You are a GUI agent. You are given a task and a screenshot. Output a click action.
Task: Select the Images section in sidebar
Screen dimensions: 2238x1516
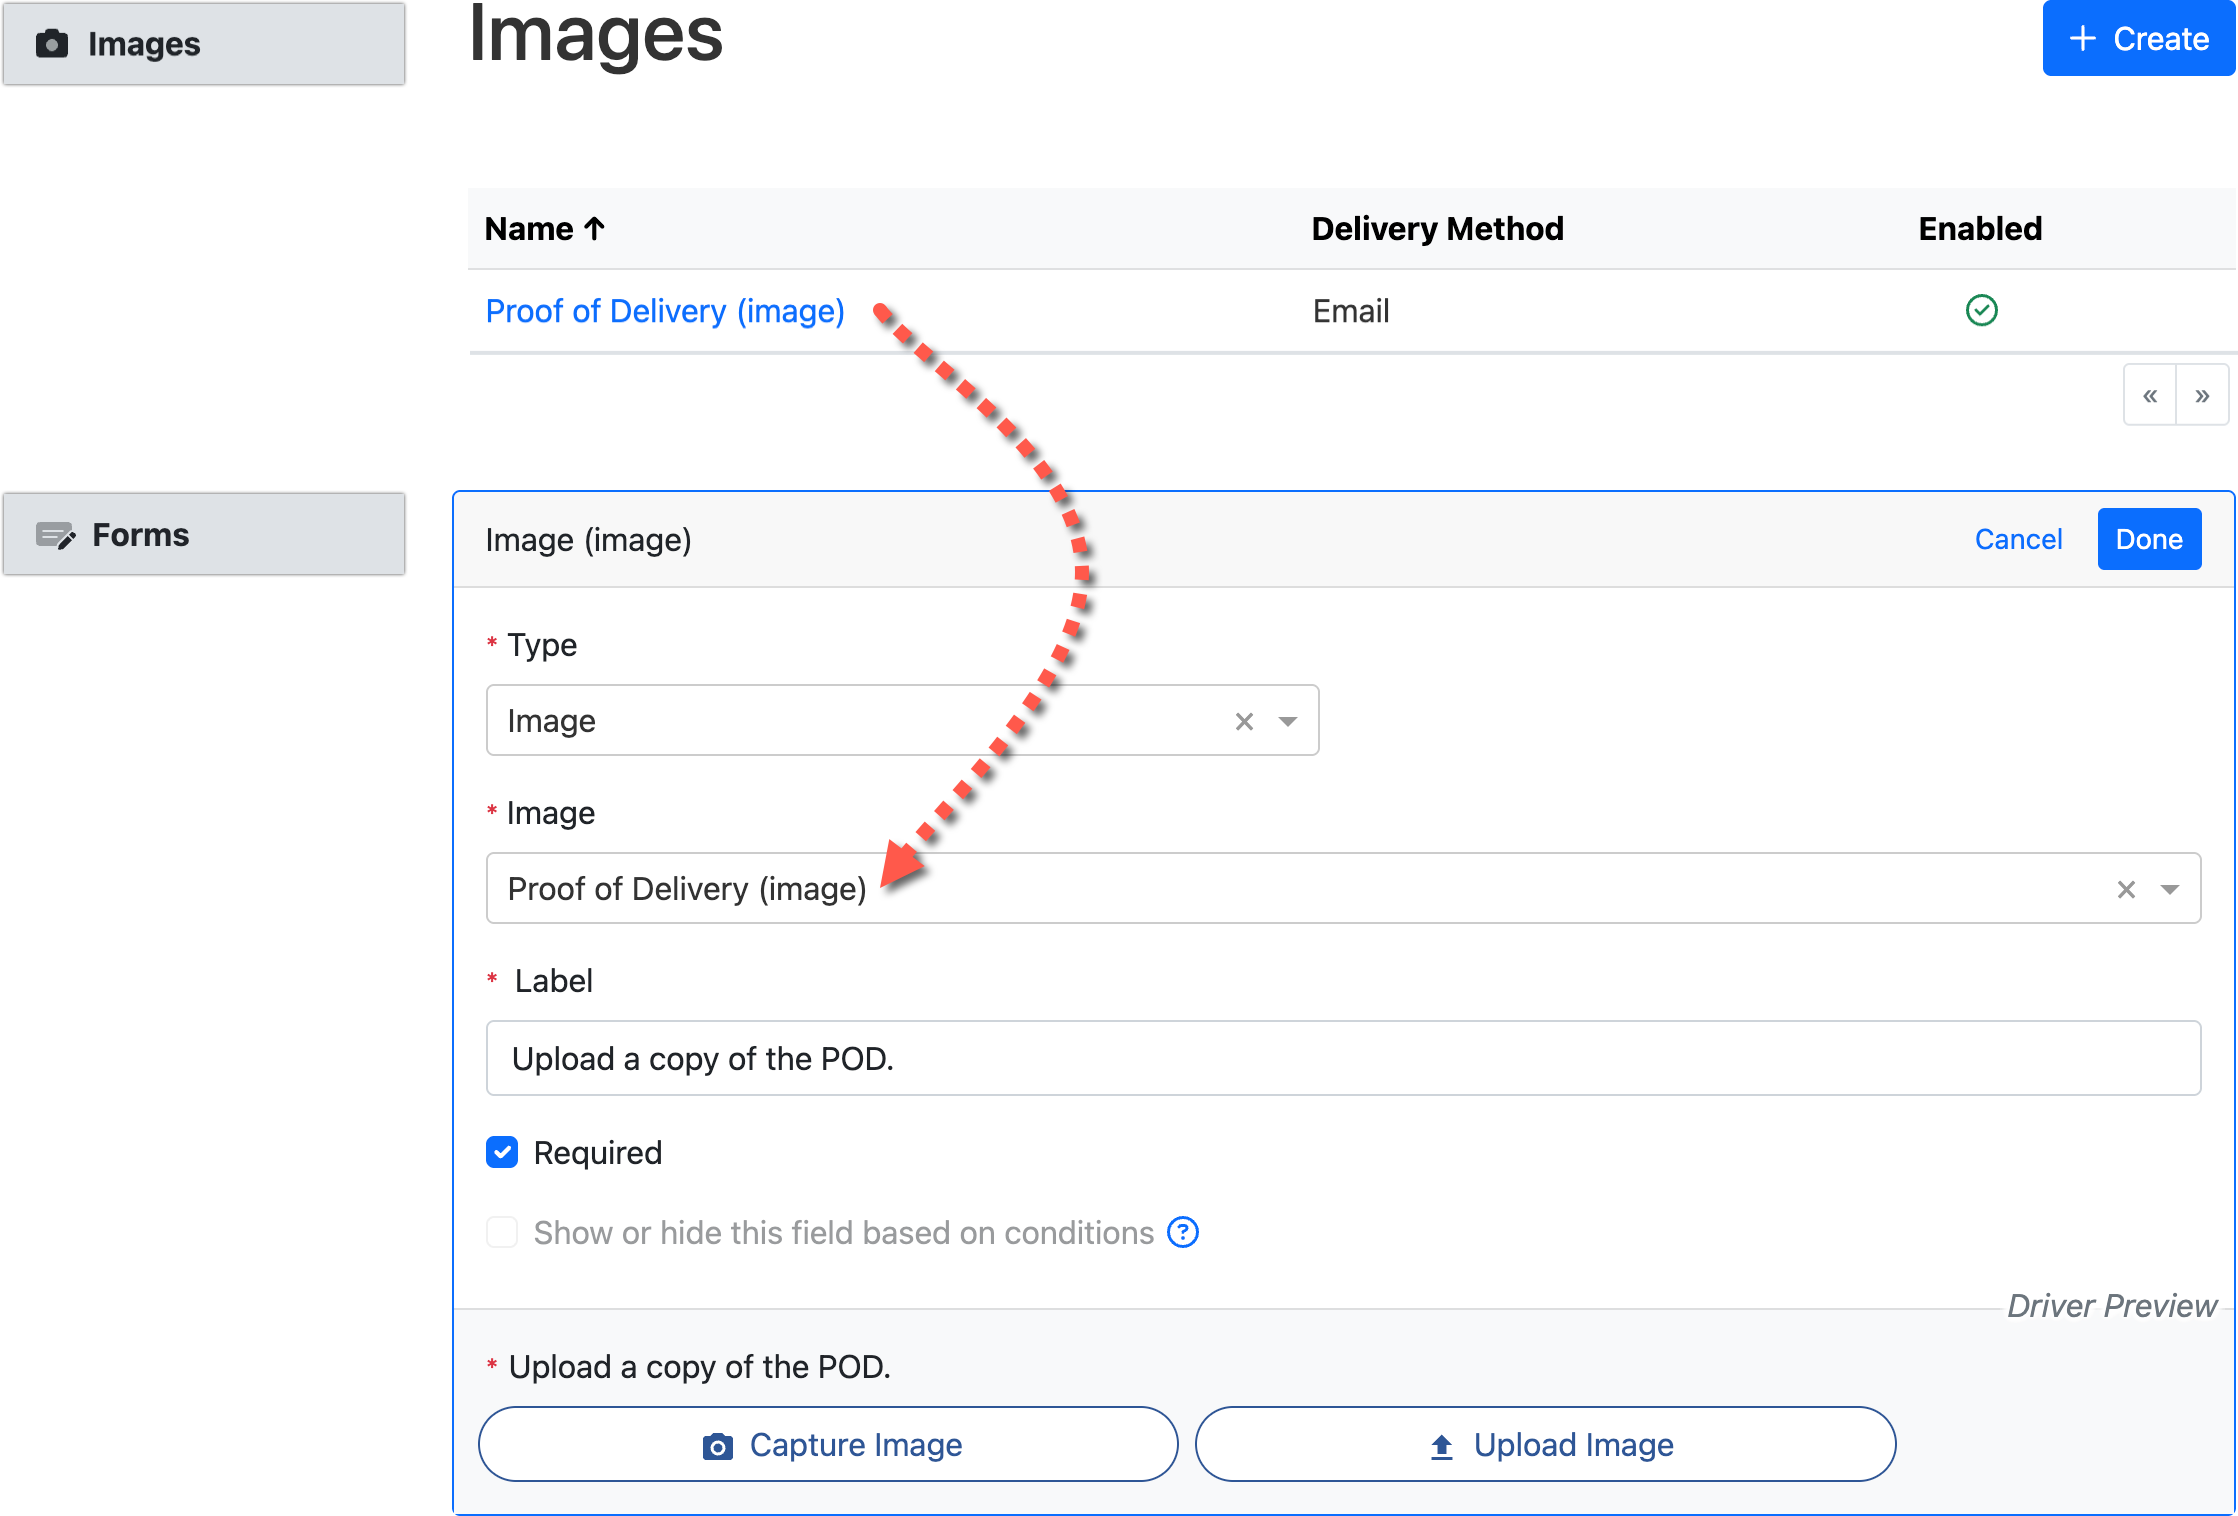click(x=143, y=43)
